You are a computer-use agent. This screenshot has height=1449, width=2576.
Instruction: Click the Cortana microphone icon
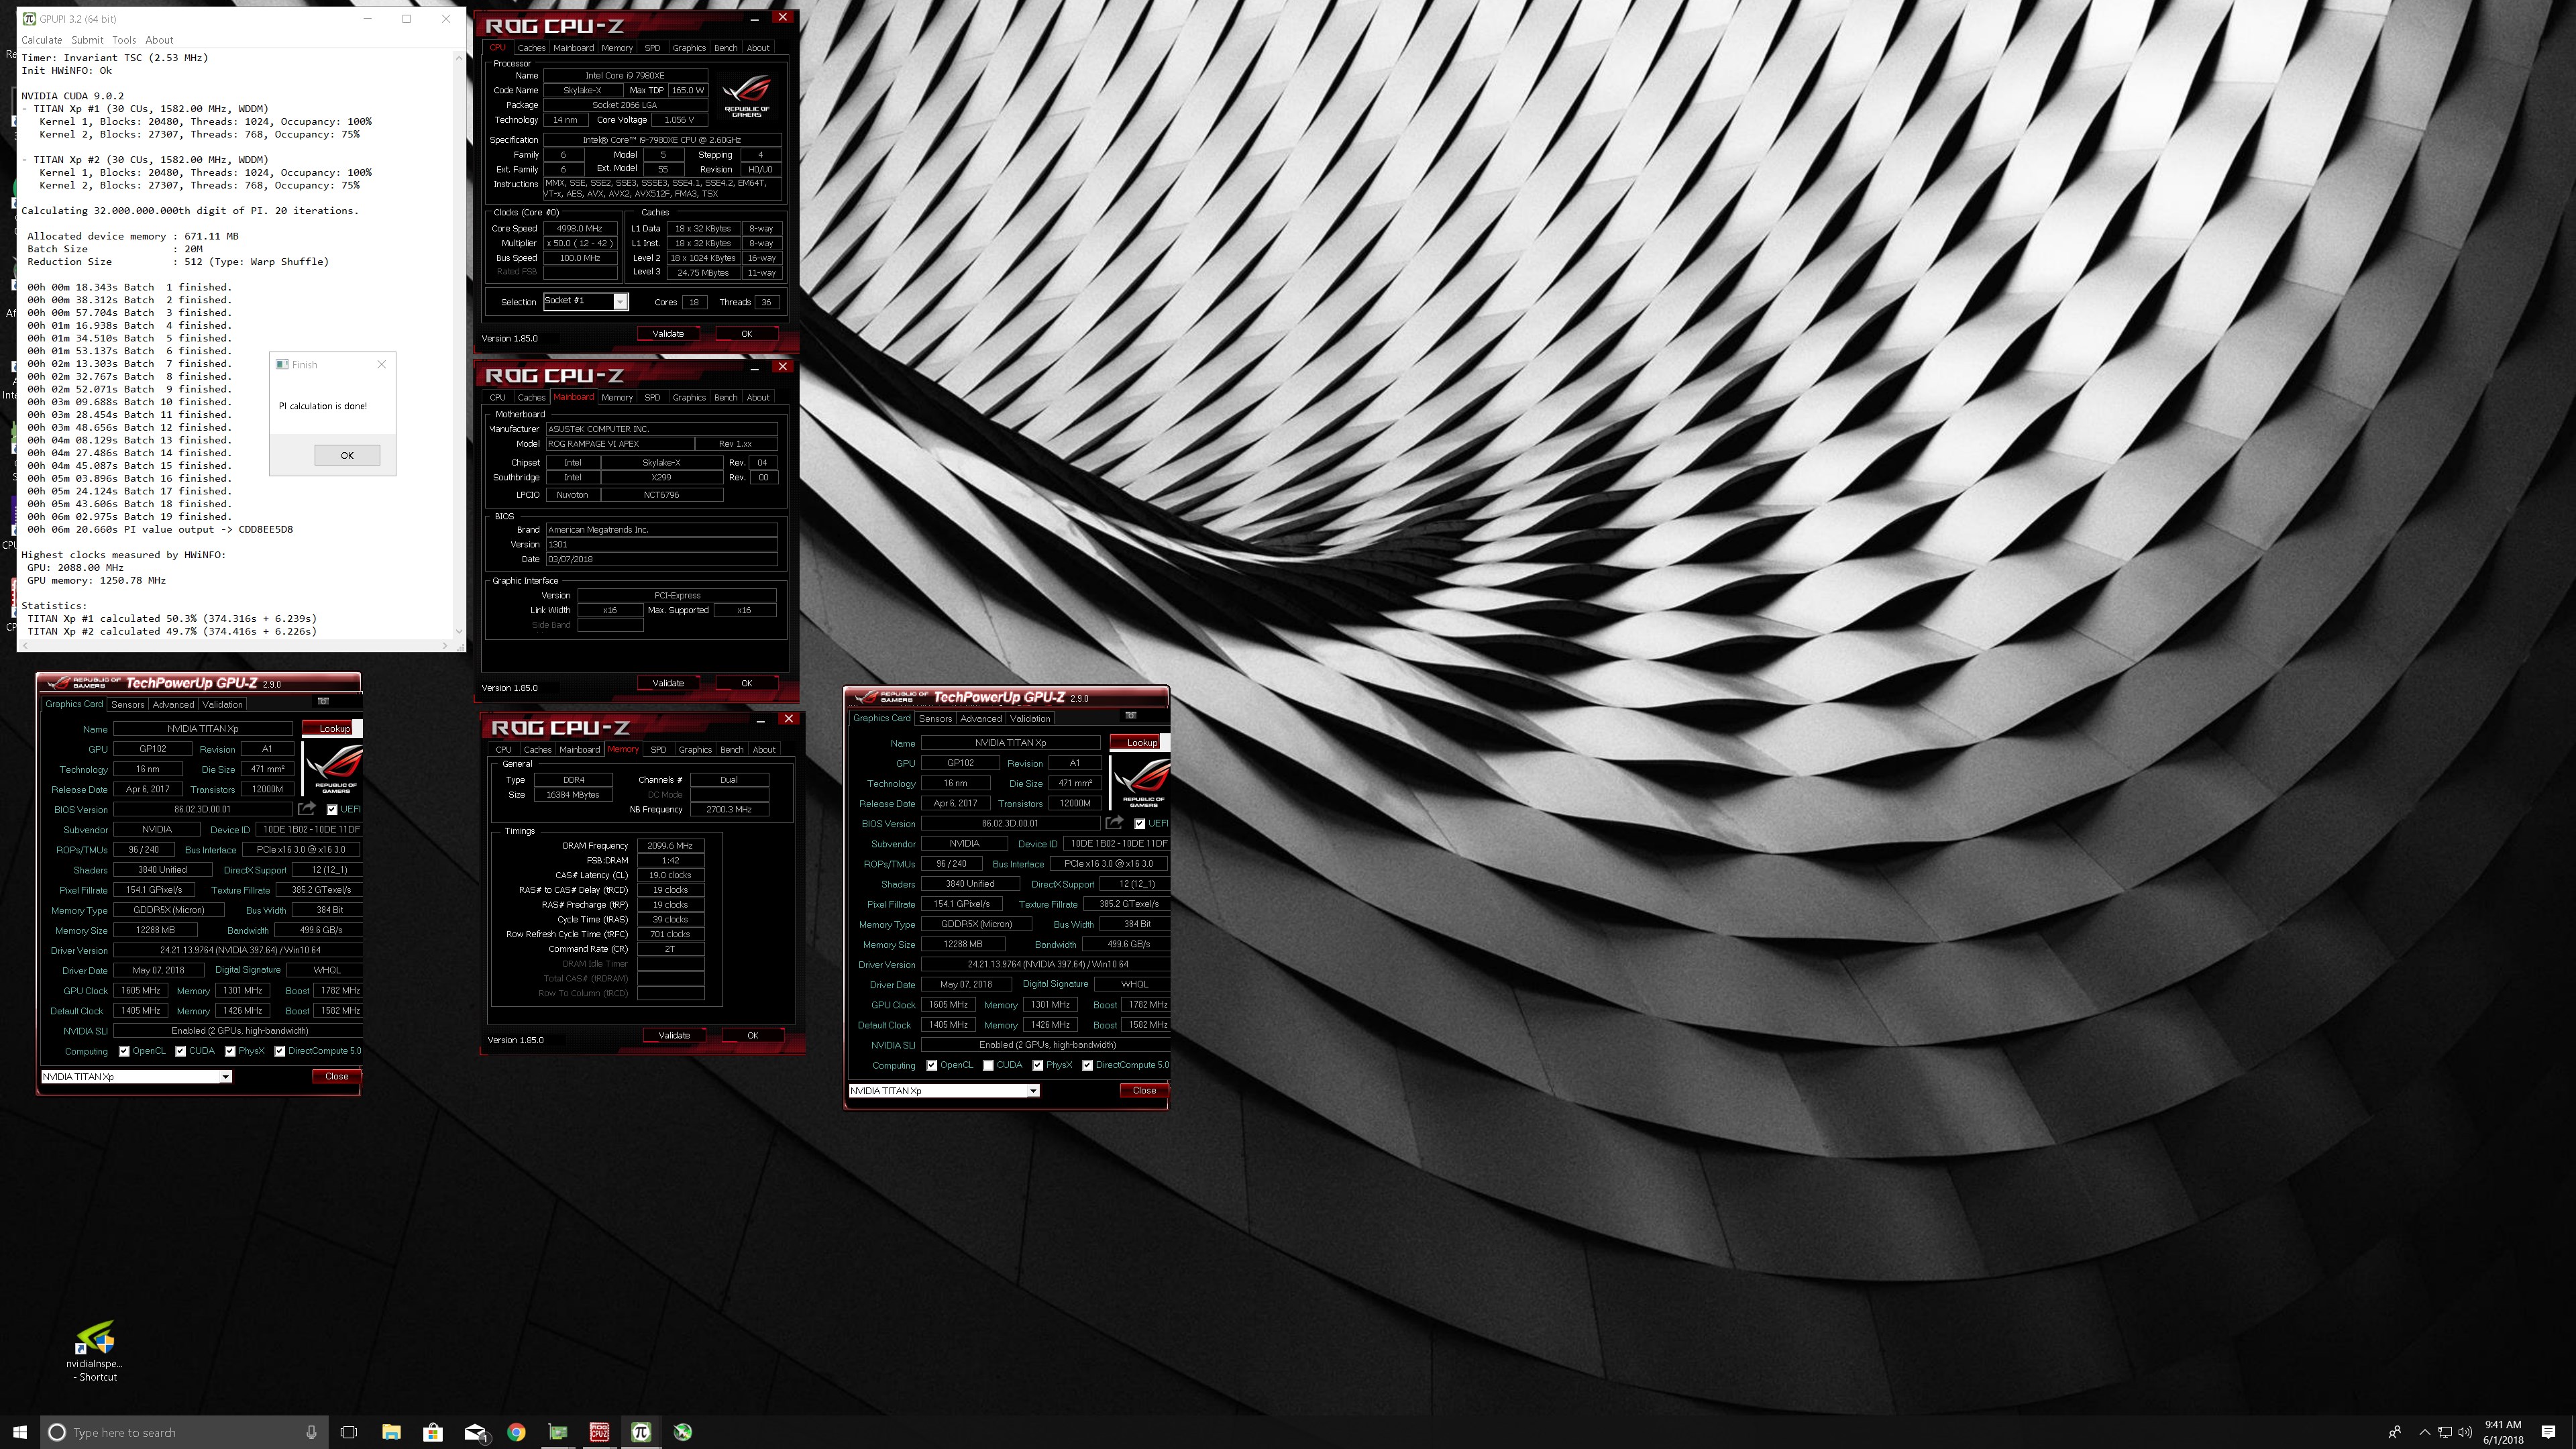point(312,1432)
